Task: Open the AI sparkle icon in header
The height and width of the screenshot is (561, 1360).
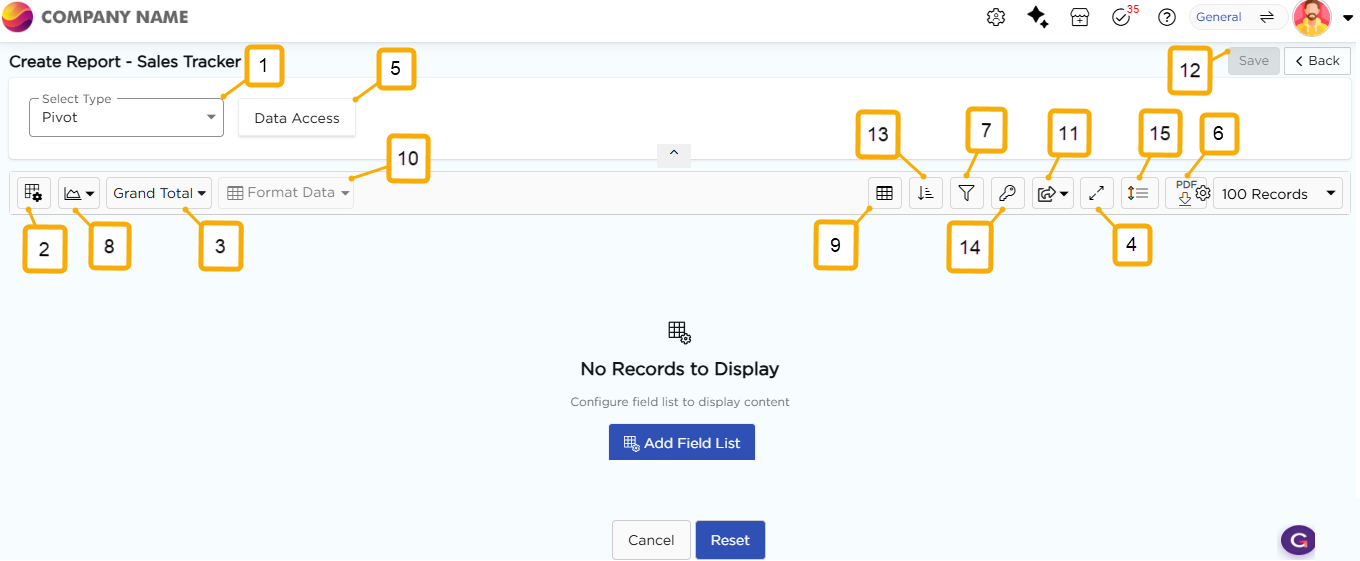Action: tap(1038, 17)
